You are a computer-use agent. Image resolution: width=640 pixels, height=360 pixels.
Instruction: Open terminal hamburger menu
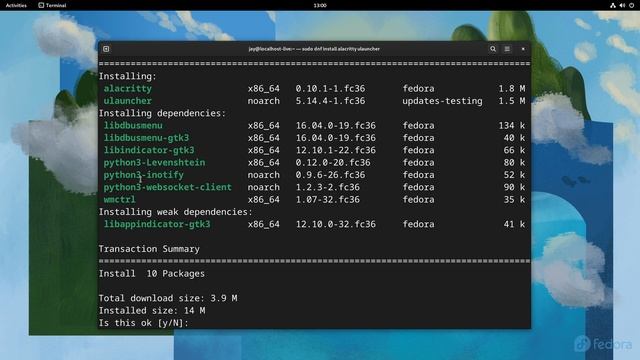click(507, 49)
